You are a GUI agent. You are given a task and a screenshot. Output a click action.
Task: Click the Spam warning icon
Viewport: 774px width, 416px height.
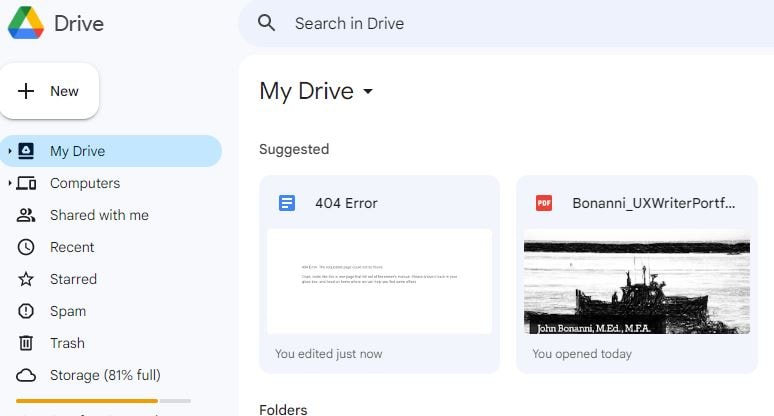pyautogui.click(x=26, y=311)
